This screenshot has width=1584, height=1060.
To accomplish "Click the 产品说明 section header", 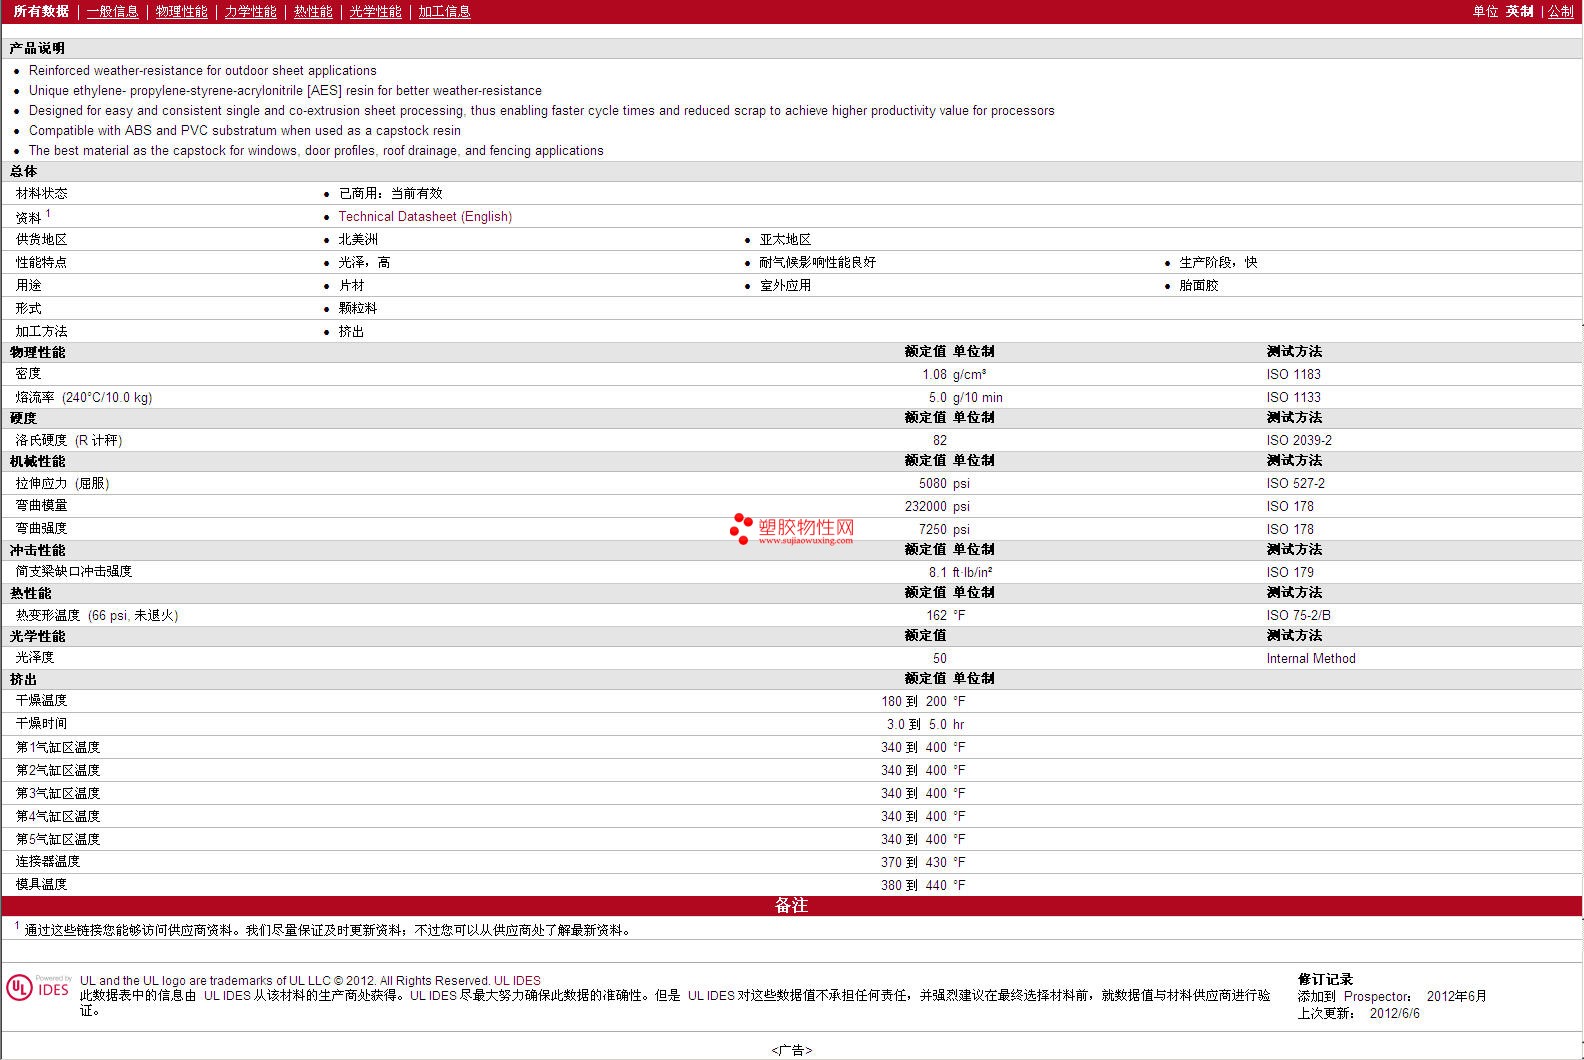I will (x=37, y=48).
